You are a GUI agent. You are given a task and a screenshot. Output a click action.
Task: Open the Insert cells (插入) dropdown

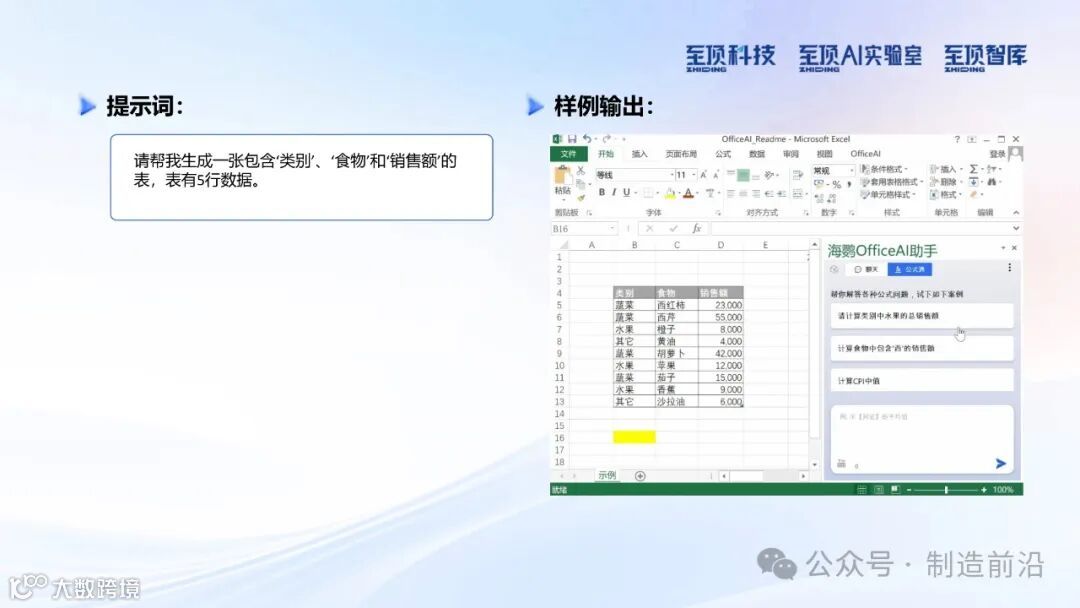[947, 169]
